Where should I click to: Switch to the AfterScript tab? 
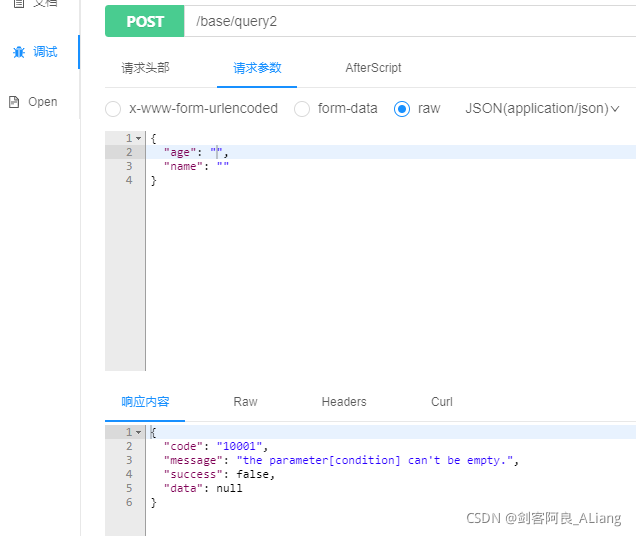pyautogui.click(x=373, y=68)
